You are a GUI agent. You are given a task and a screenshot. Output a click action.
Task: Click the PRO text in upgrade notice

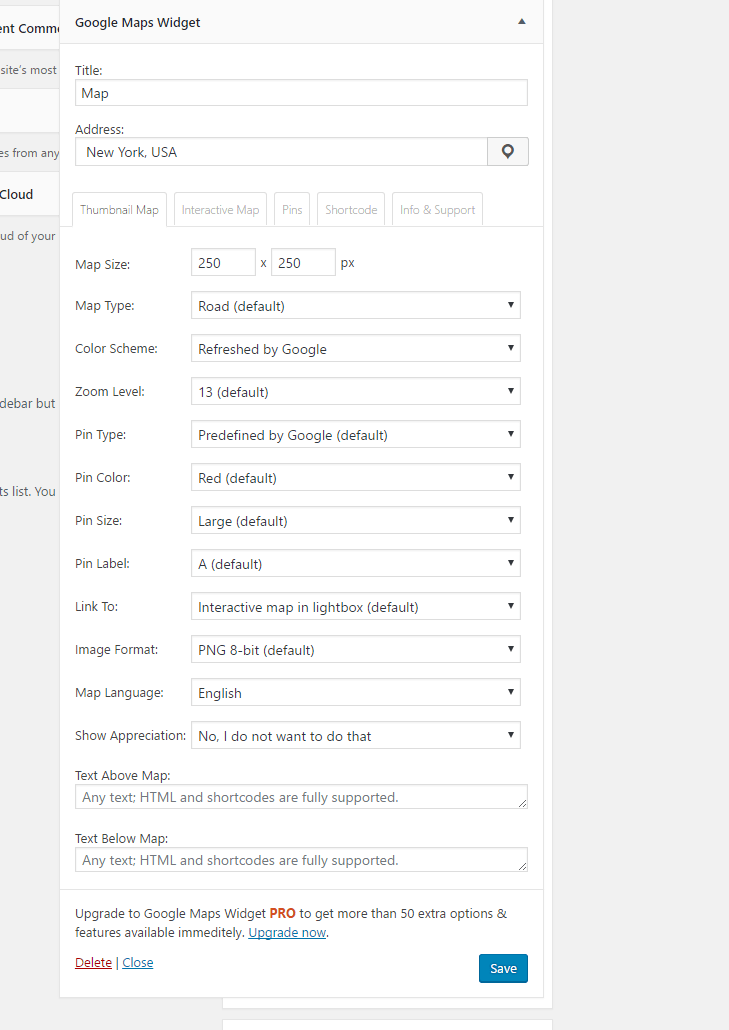282,914
